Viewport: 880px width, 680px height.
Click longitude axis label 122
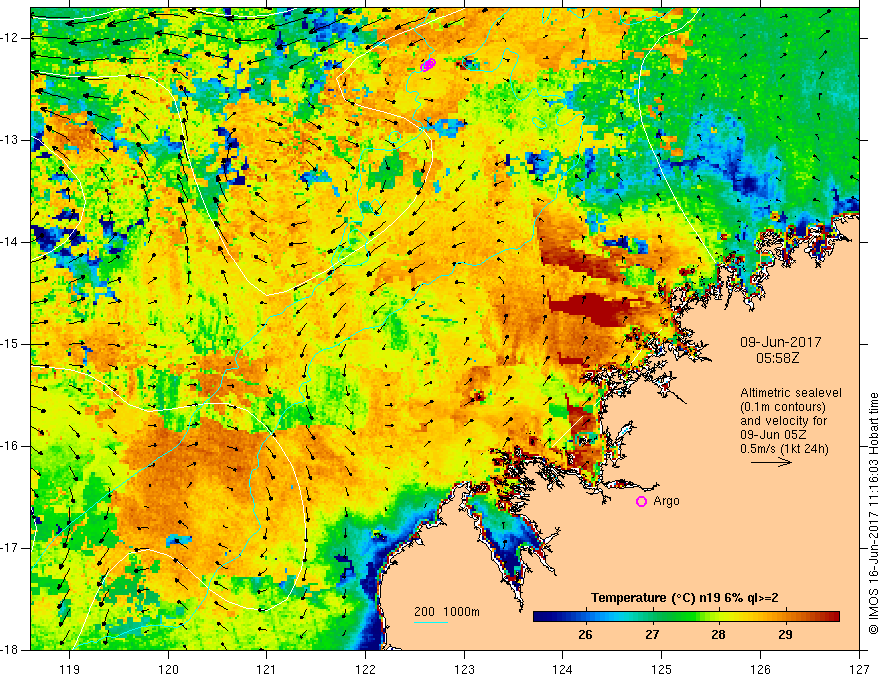click(x=365, y=669)
